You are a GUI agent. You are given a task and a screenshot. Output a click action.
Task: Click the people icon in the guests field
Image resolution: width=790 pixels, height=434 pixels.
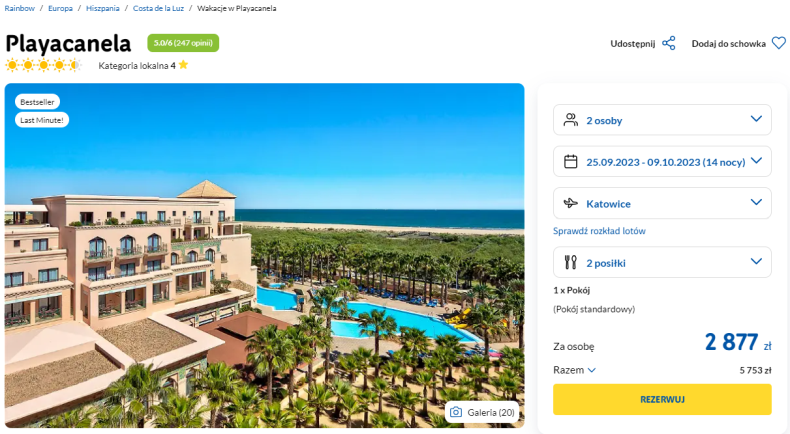570,120
